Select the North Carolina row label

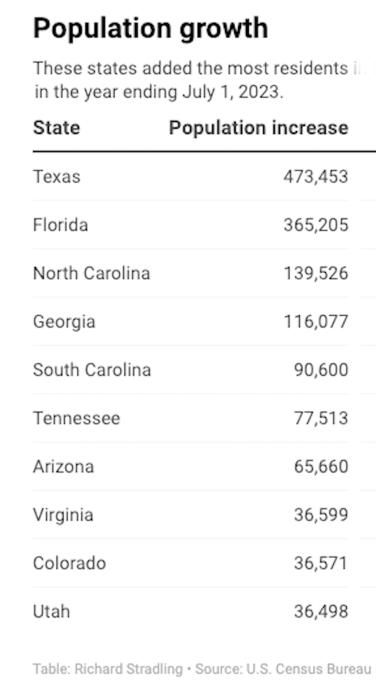[92, 273]
